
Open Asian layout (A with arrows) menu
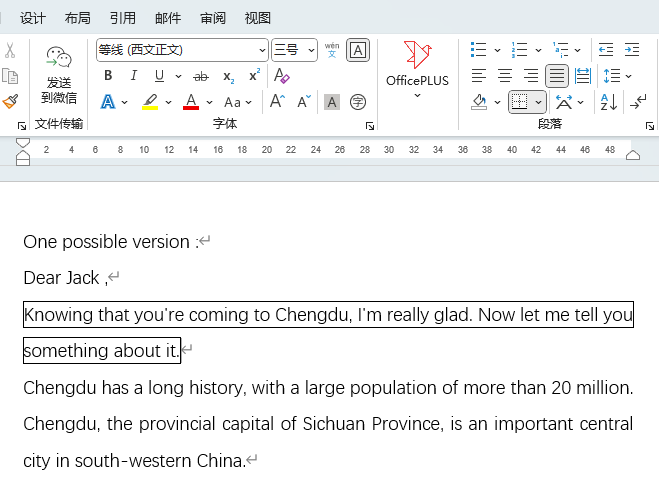pos(569,102)
